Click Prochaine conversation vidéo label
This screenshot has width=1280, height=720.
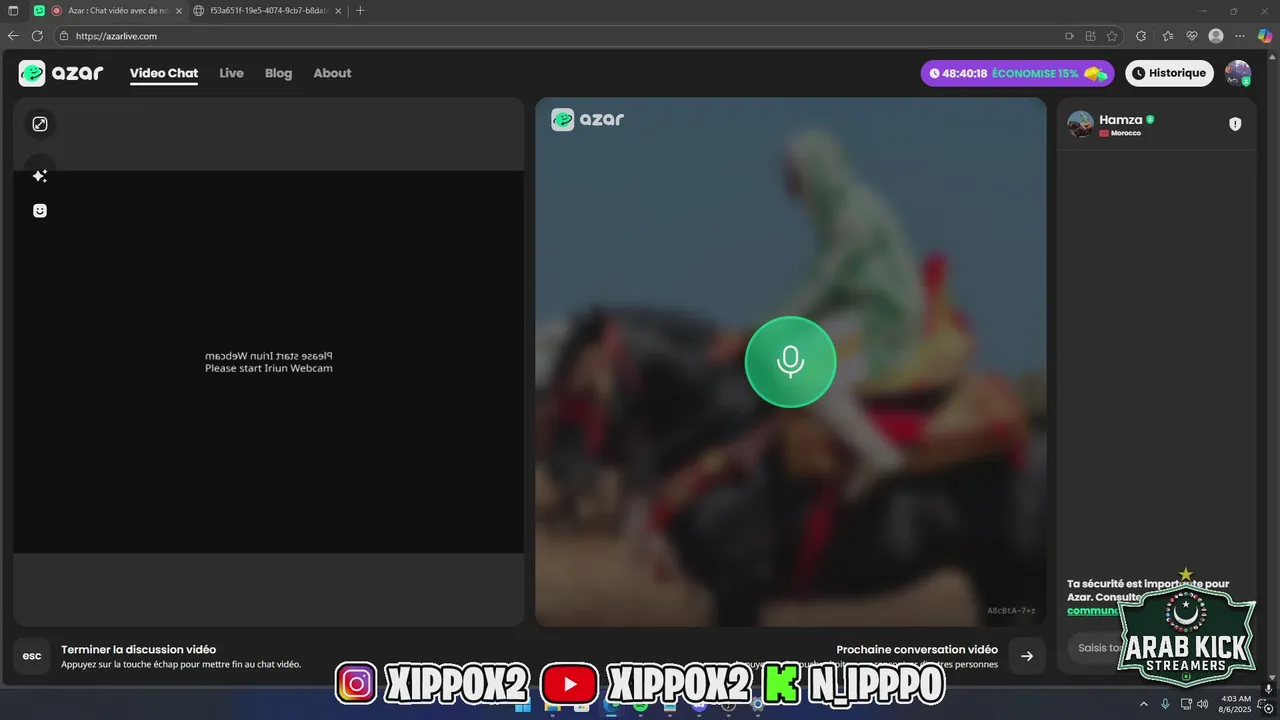coord(917,649)
